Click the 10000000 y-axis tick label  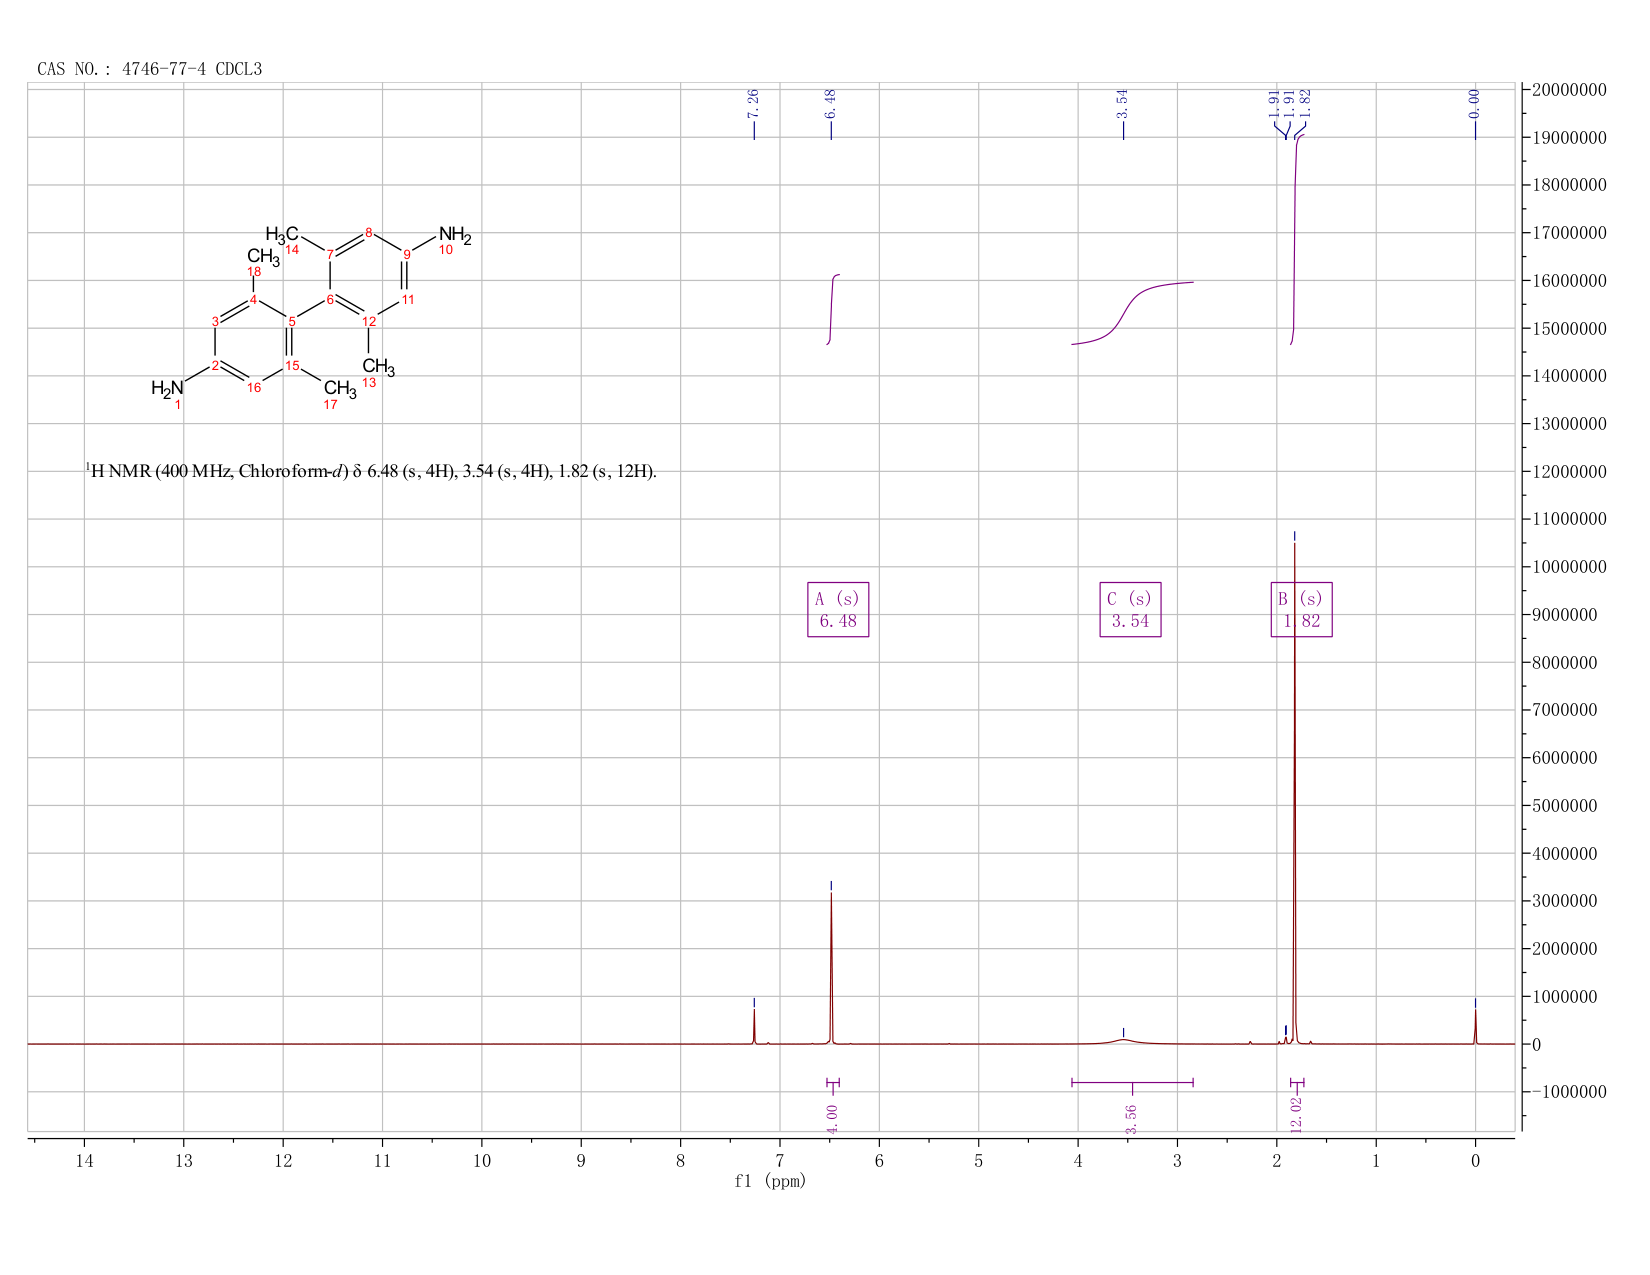click(x=1568, y=567)
